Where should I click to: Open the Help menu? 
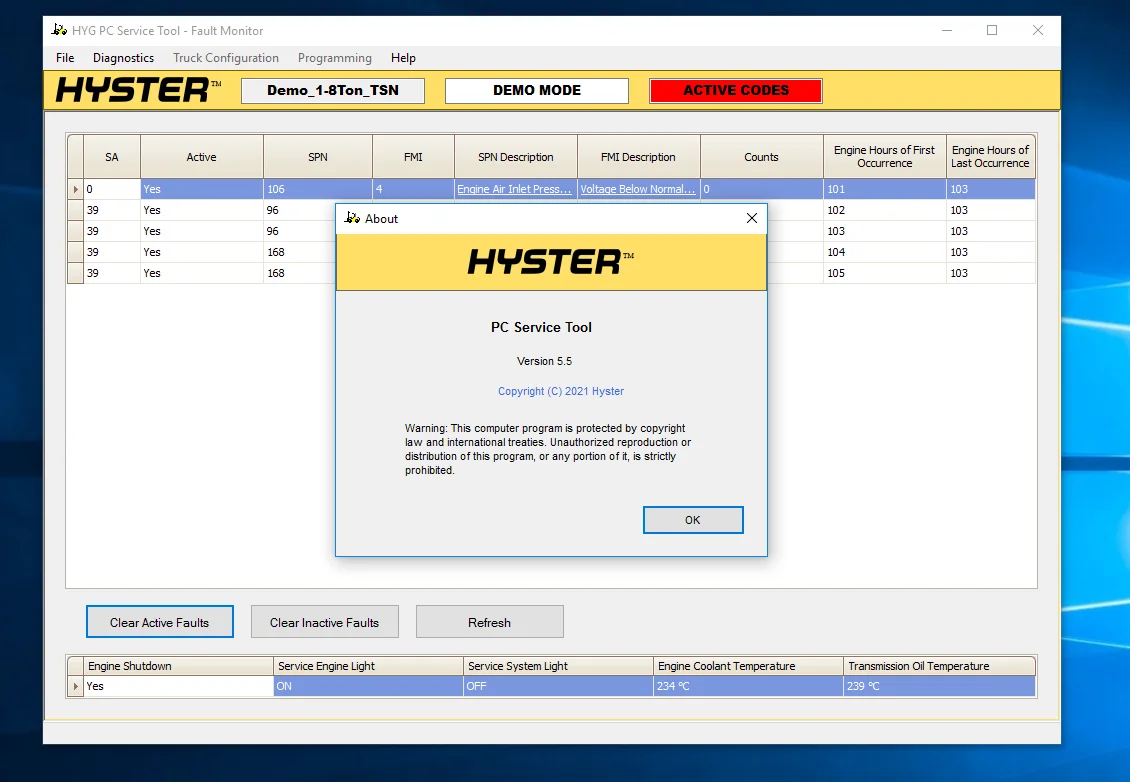click(x=403, y=58)
